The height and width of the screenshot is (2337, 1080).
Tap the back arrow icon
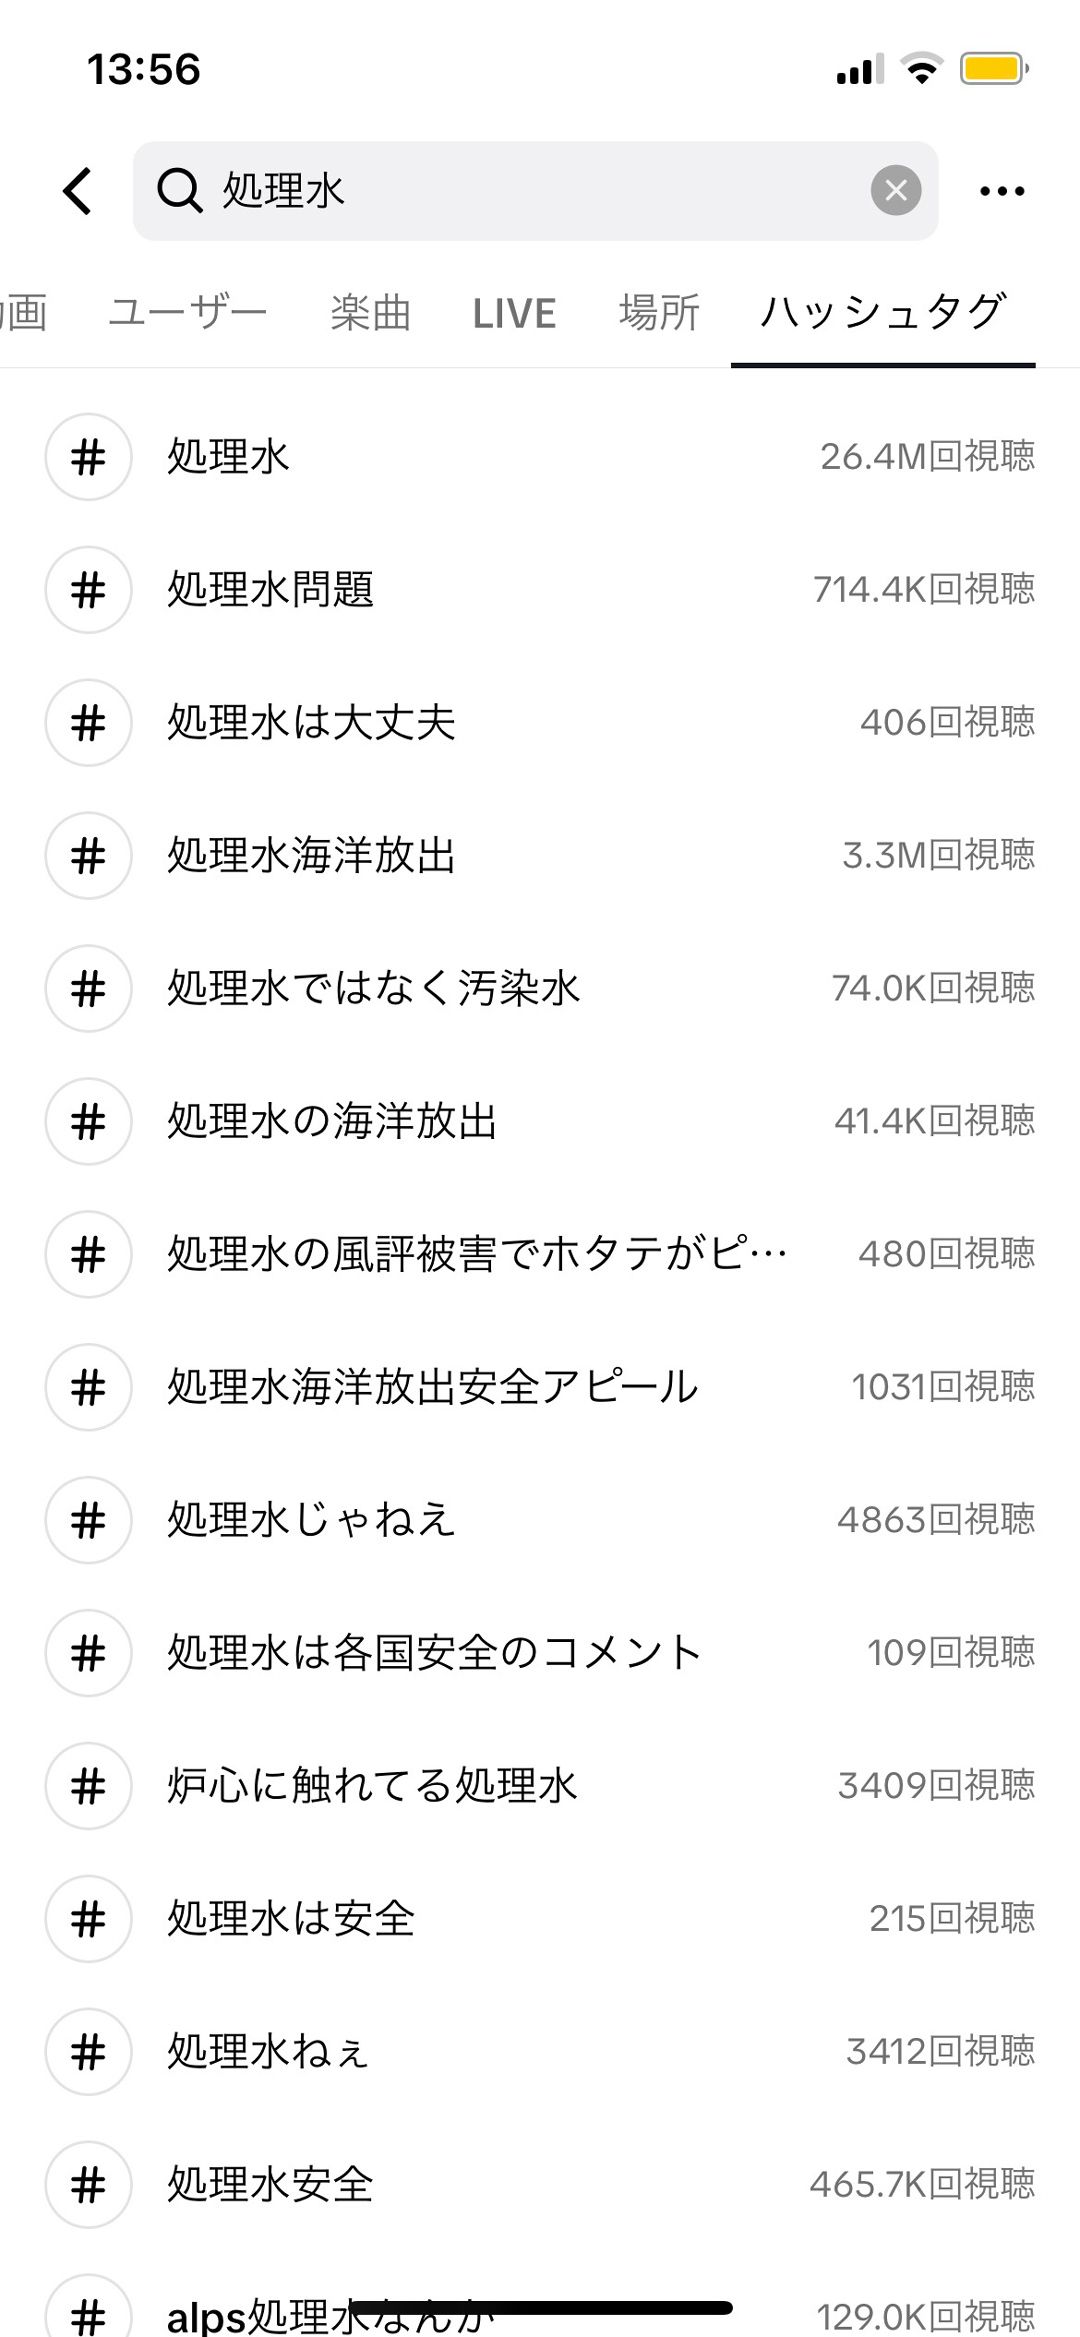[78, 191]
